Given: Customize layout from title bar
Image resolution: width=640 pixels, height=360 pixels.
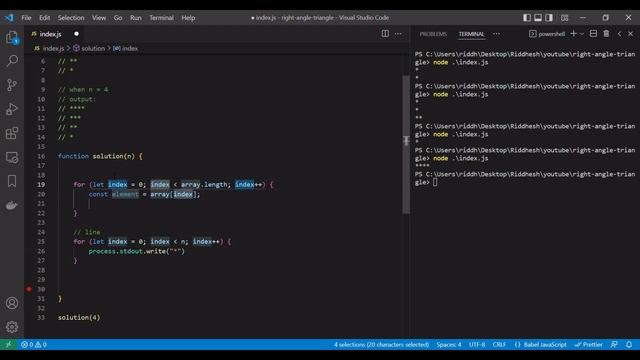Looking at the screenshot, I should [x=564, y=18].
